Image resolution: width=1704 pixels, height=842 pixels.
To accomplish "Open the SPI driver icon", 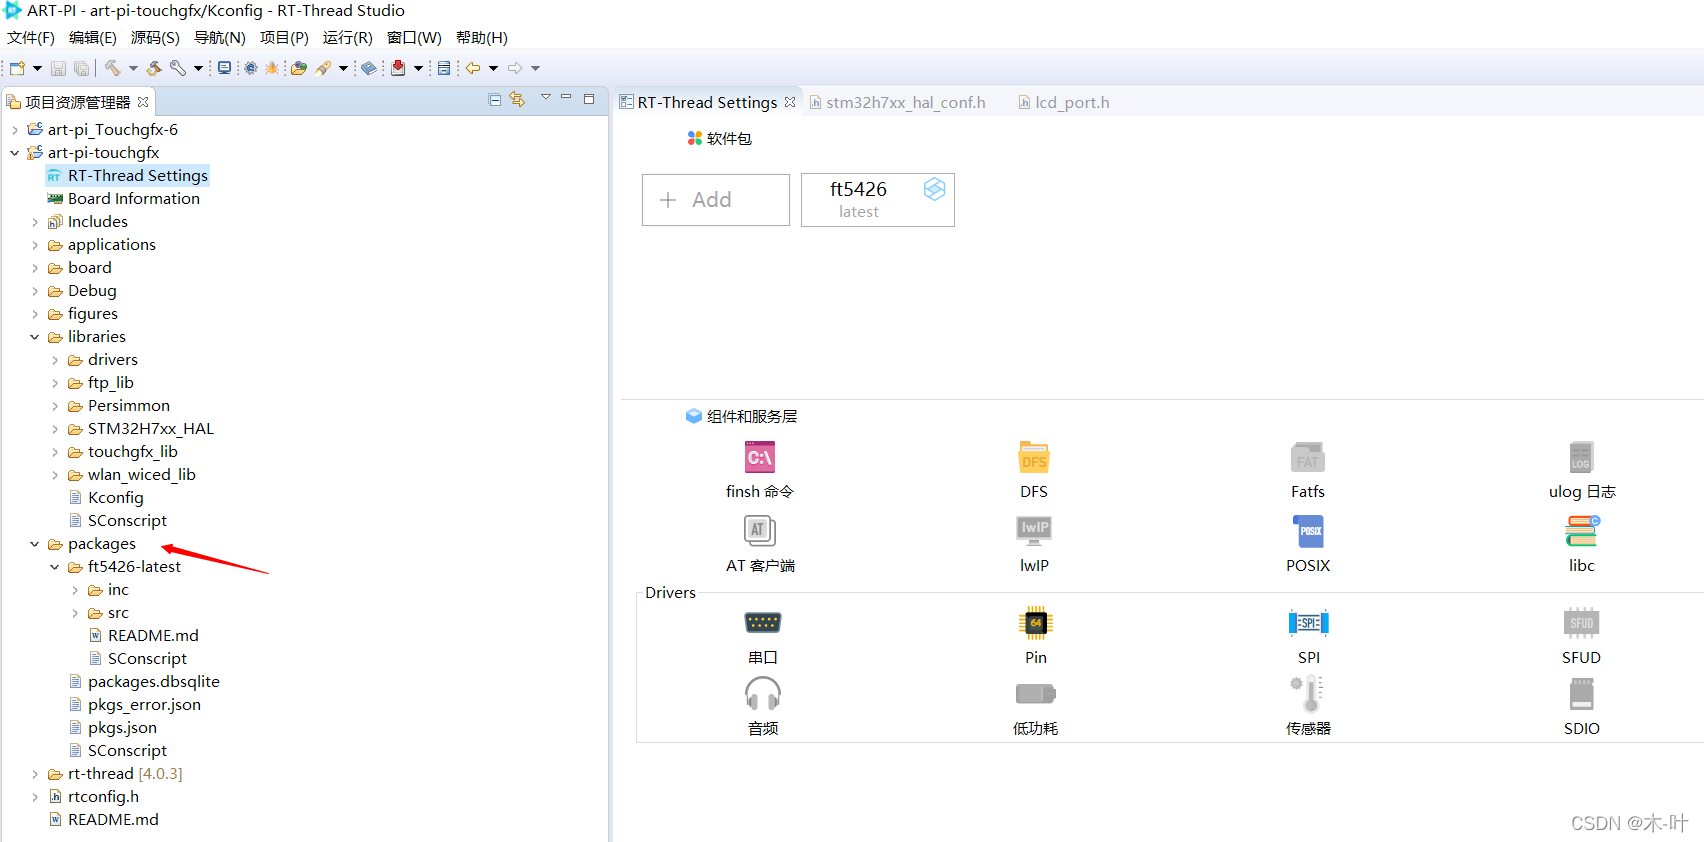I will click(x=1309, y=623).
